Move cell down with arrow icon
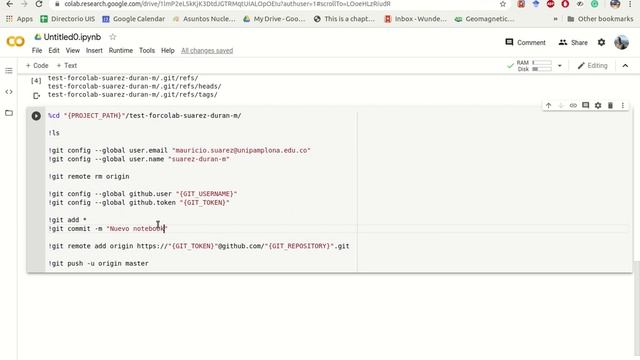The width and height of the screenshot is (640, 360). [x=561, y=105]
